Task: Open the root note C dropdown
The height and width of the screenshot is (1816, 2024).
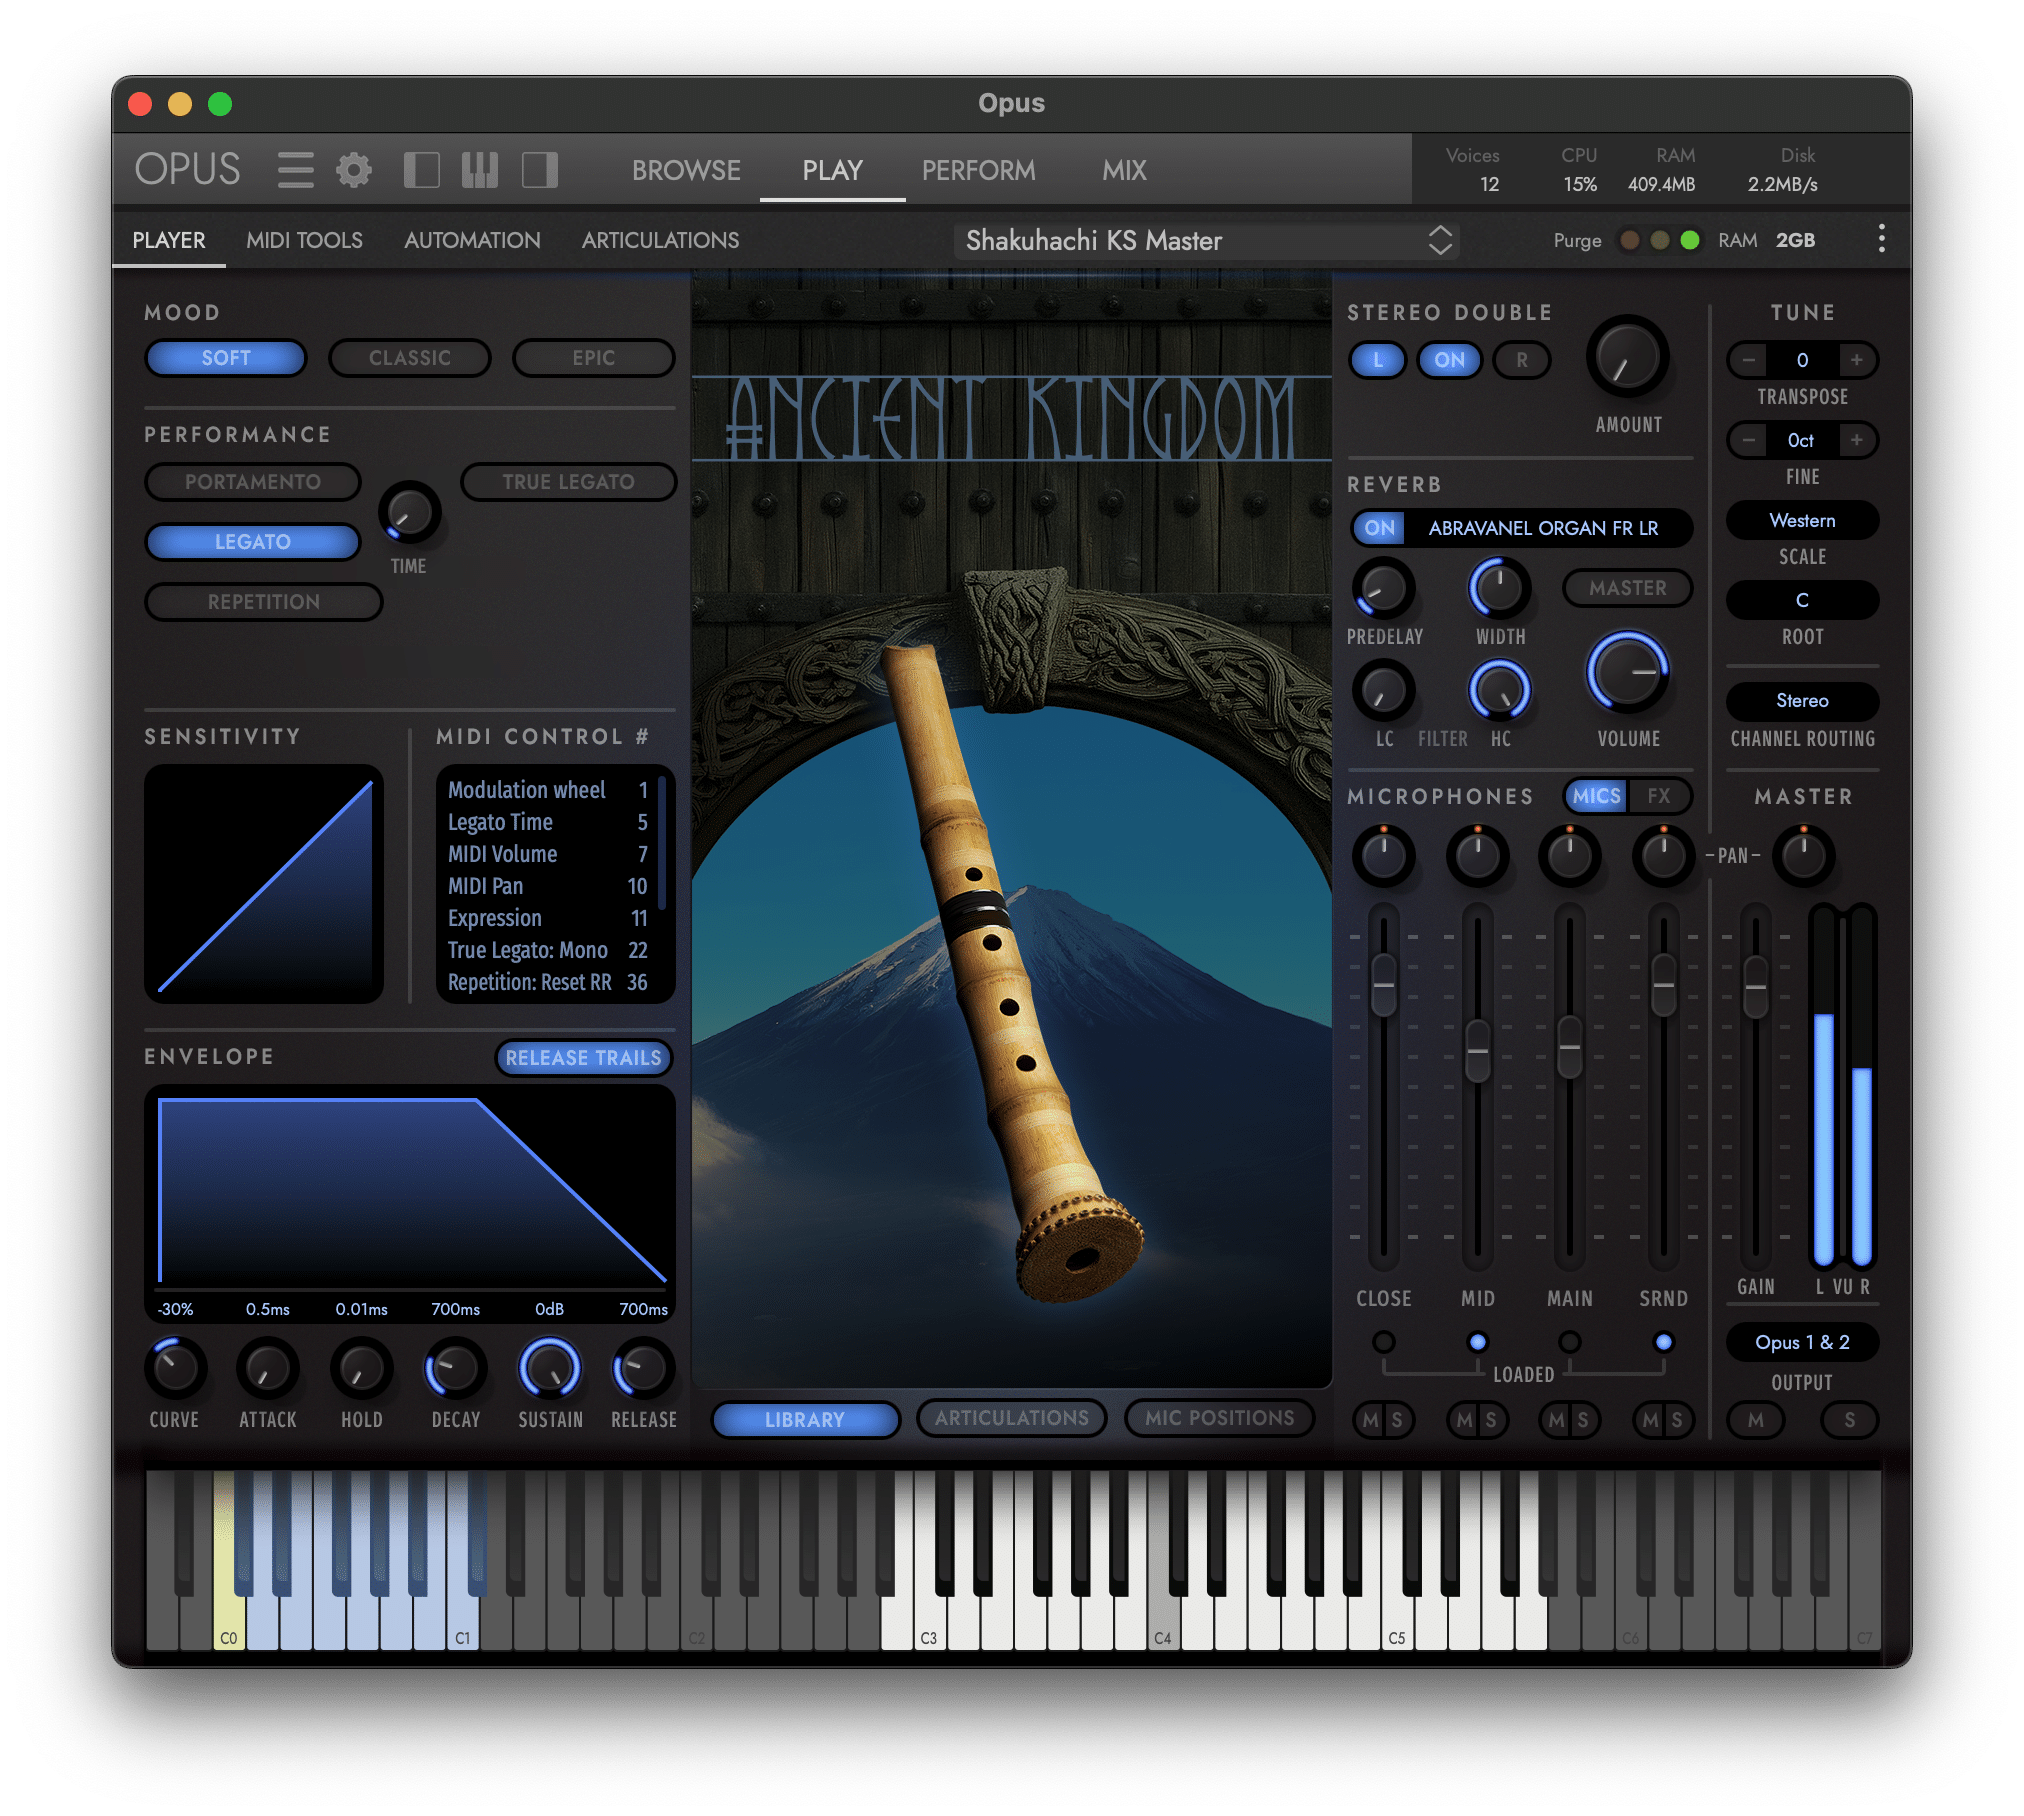Action: (1802, 600)
